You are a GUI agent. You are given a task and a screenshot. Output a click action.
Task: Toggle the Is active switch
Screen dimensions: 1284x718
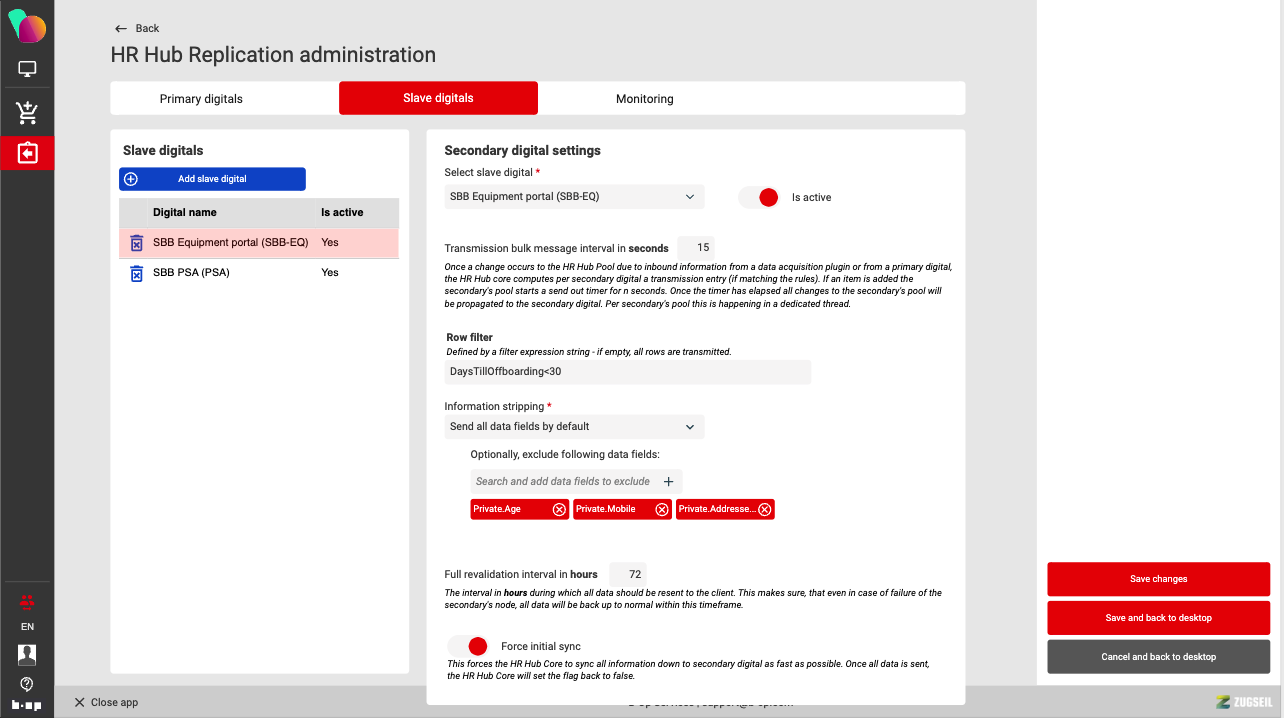[759, 197]
